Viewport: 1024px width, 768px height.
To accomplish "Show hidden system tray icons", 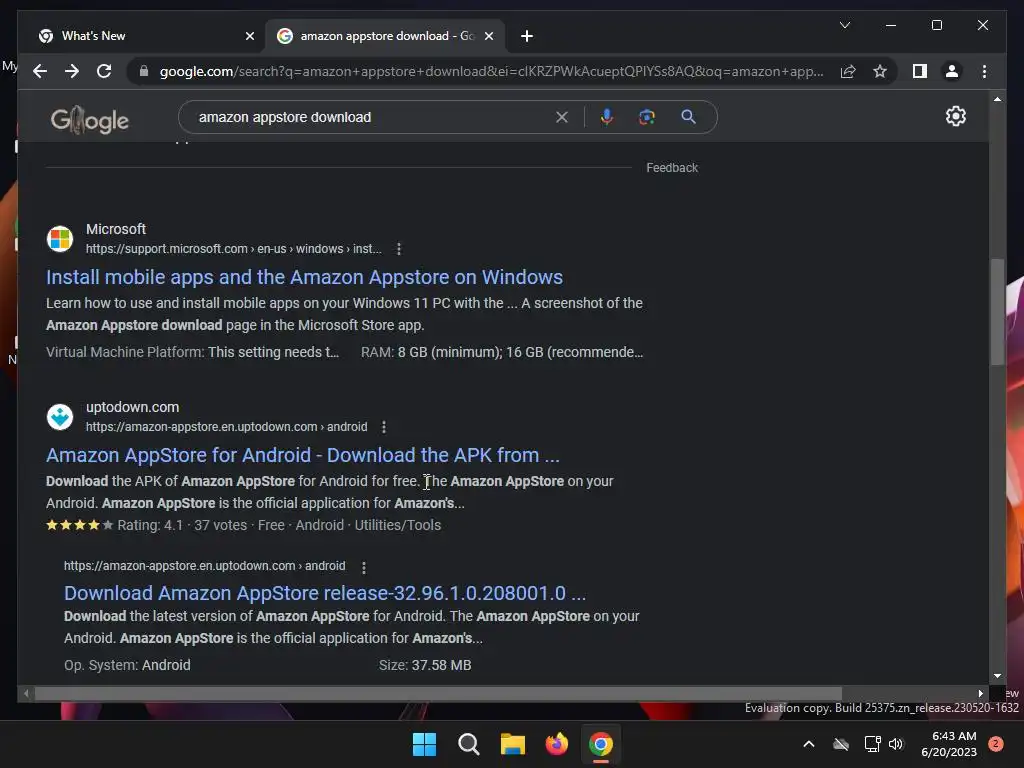I will click(808, 744).
